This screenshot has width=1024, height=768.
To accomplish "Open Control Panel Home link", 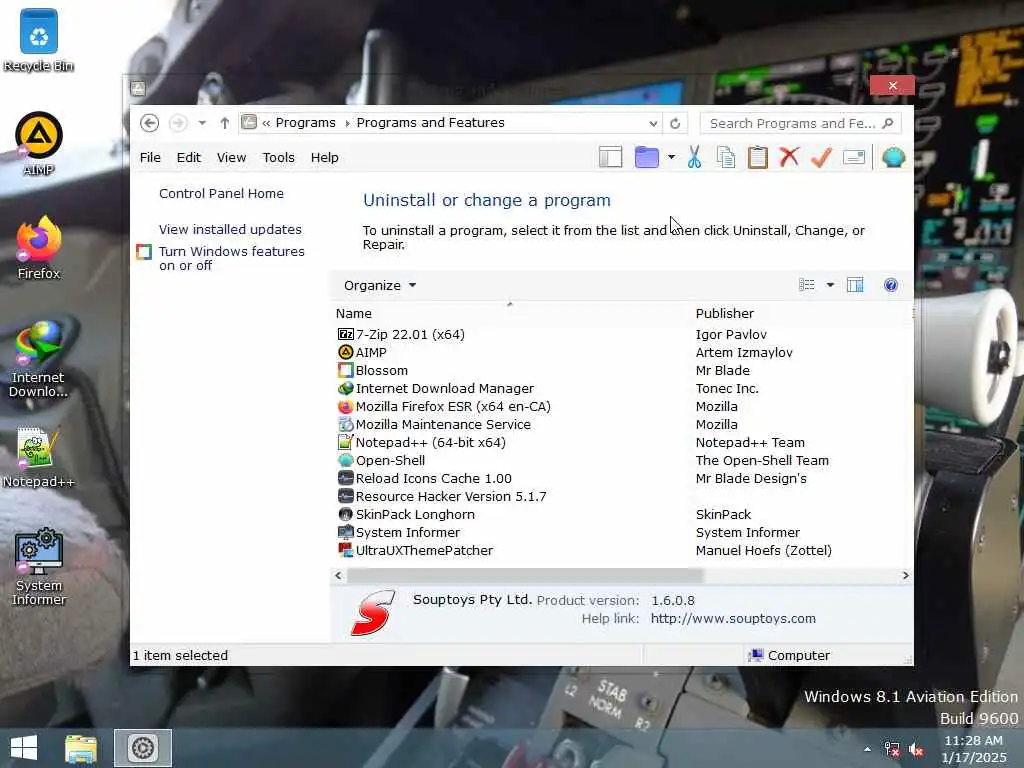I will tap(221, 194).
